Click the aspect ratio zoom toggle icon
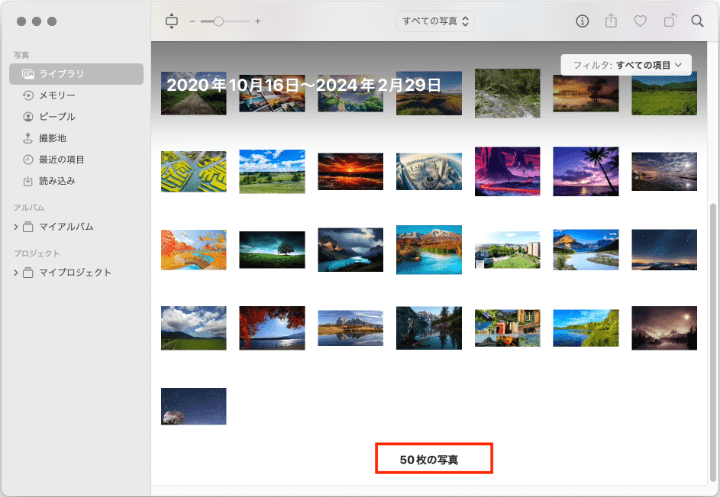 (x=171, y=21)
